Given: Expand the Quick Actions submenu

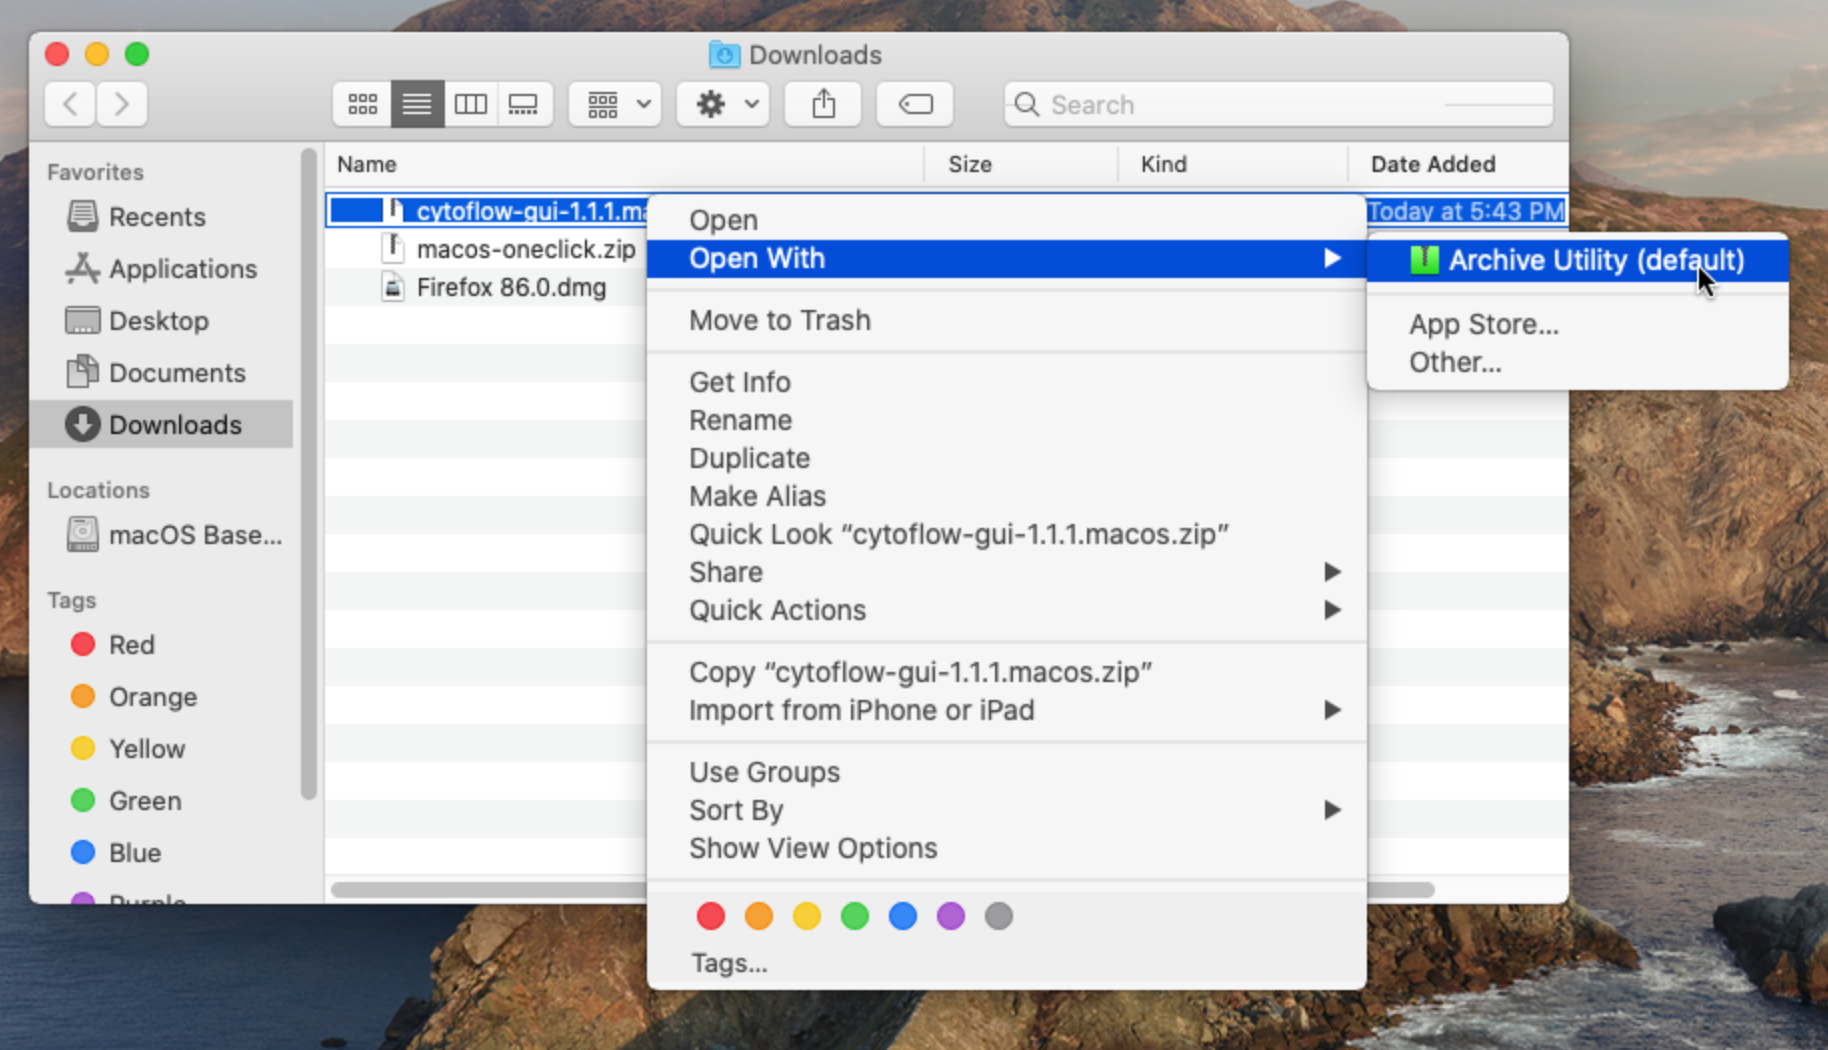Looking at the screenshot, I should [x=1006, y=610].
